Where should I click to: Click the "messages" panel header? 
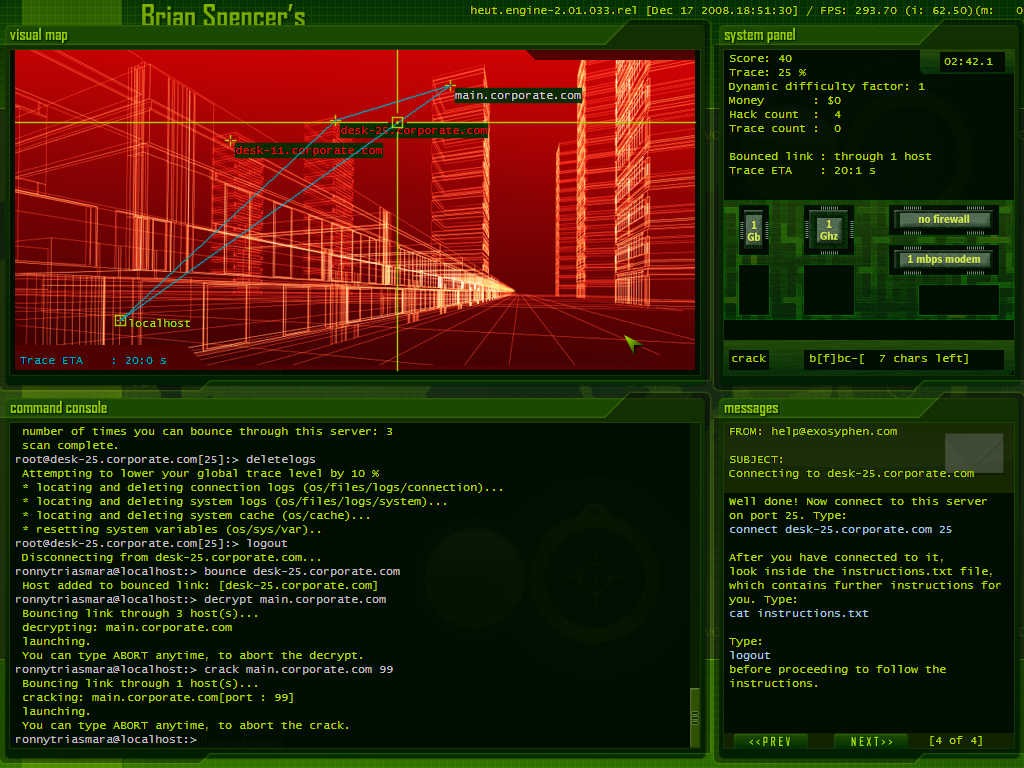pos(751,408)
